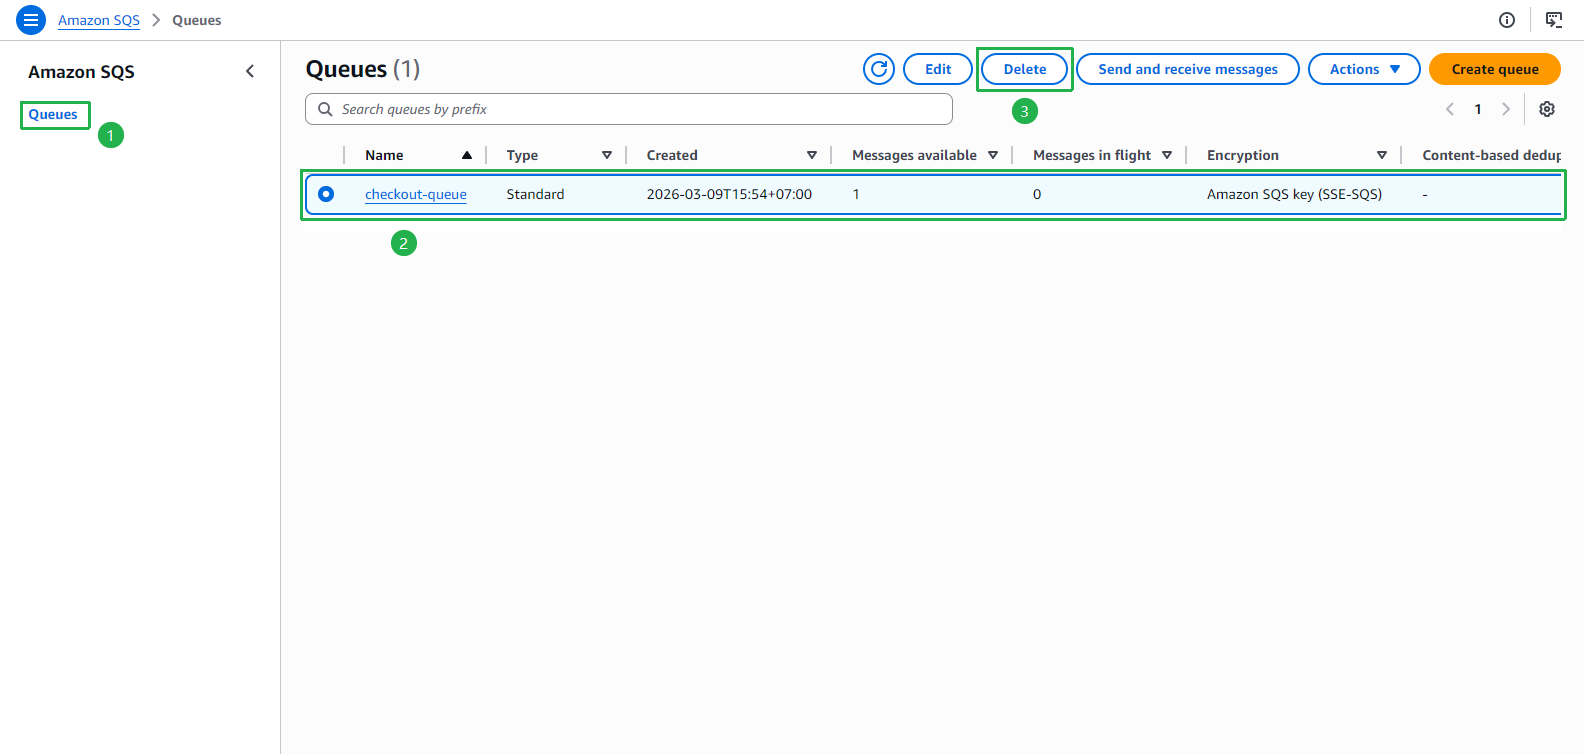Select the checkout-queue radio button
The width and height of the screenshot is (1584, 754).
pyautogui.click(x=326, y=194)
